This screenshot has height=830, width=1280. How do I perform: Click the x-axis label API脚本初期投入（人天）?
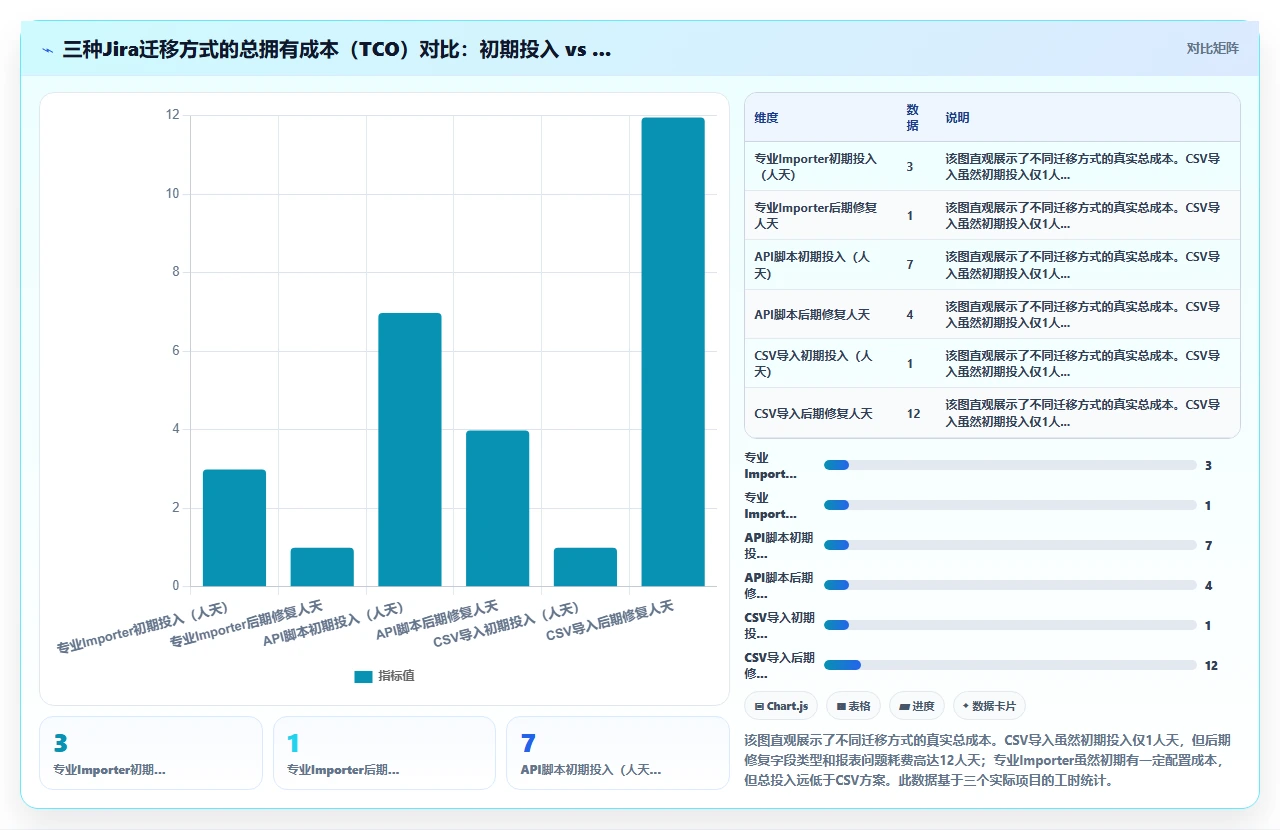333,624
